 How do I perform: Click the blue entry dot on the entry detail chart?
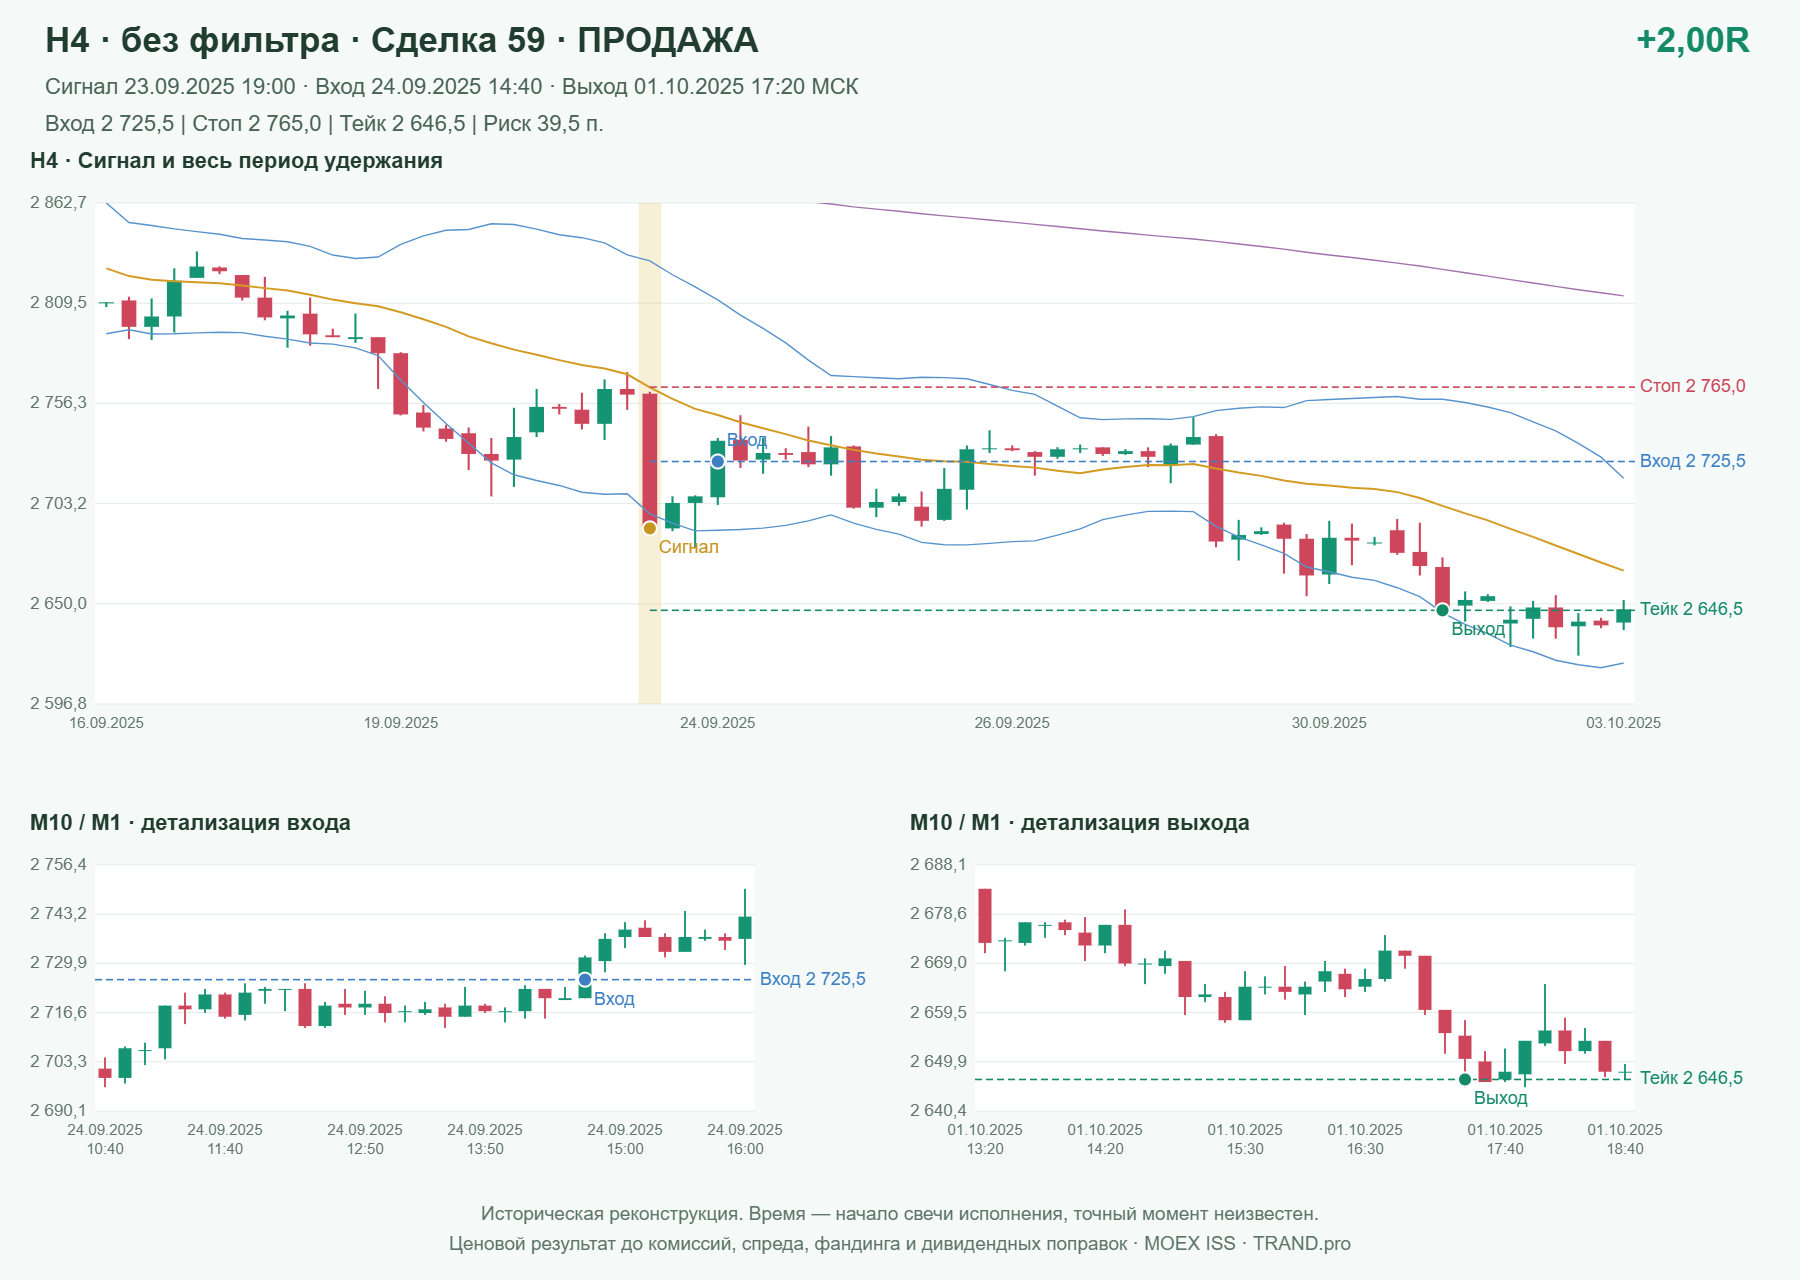coord(585,979)
